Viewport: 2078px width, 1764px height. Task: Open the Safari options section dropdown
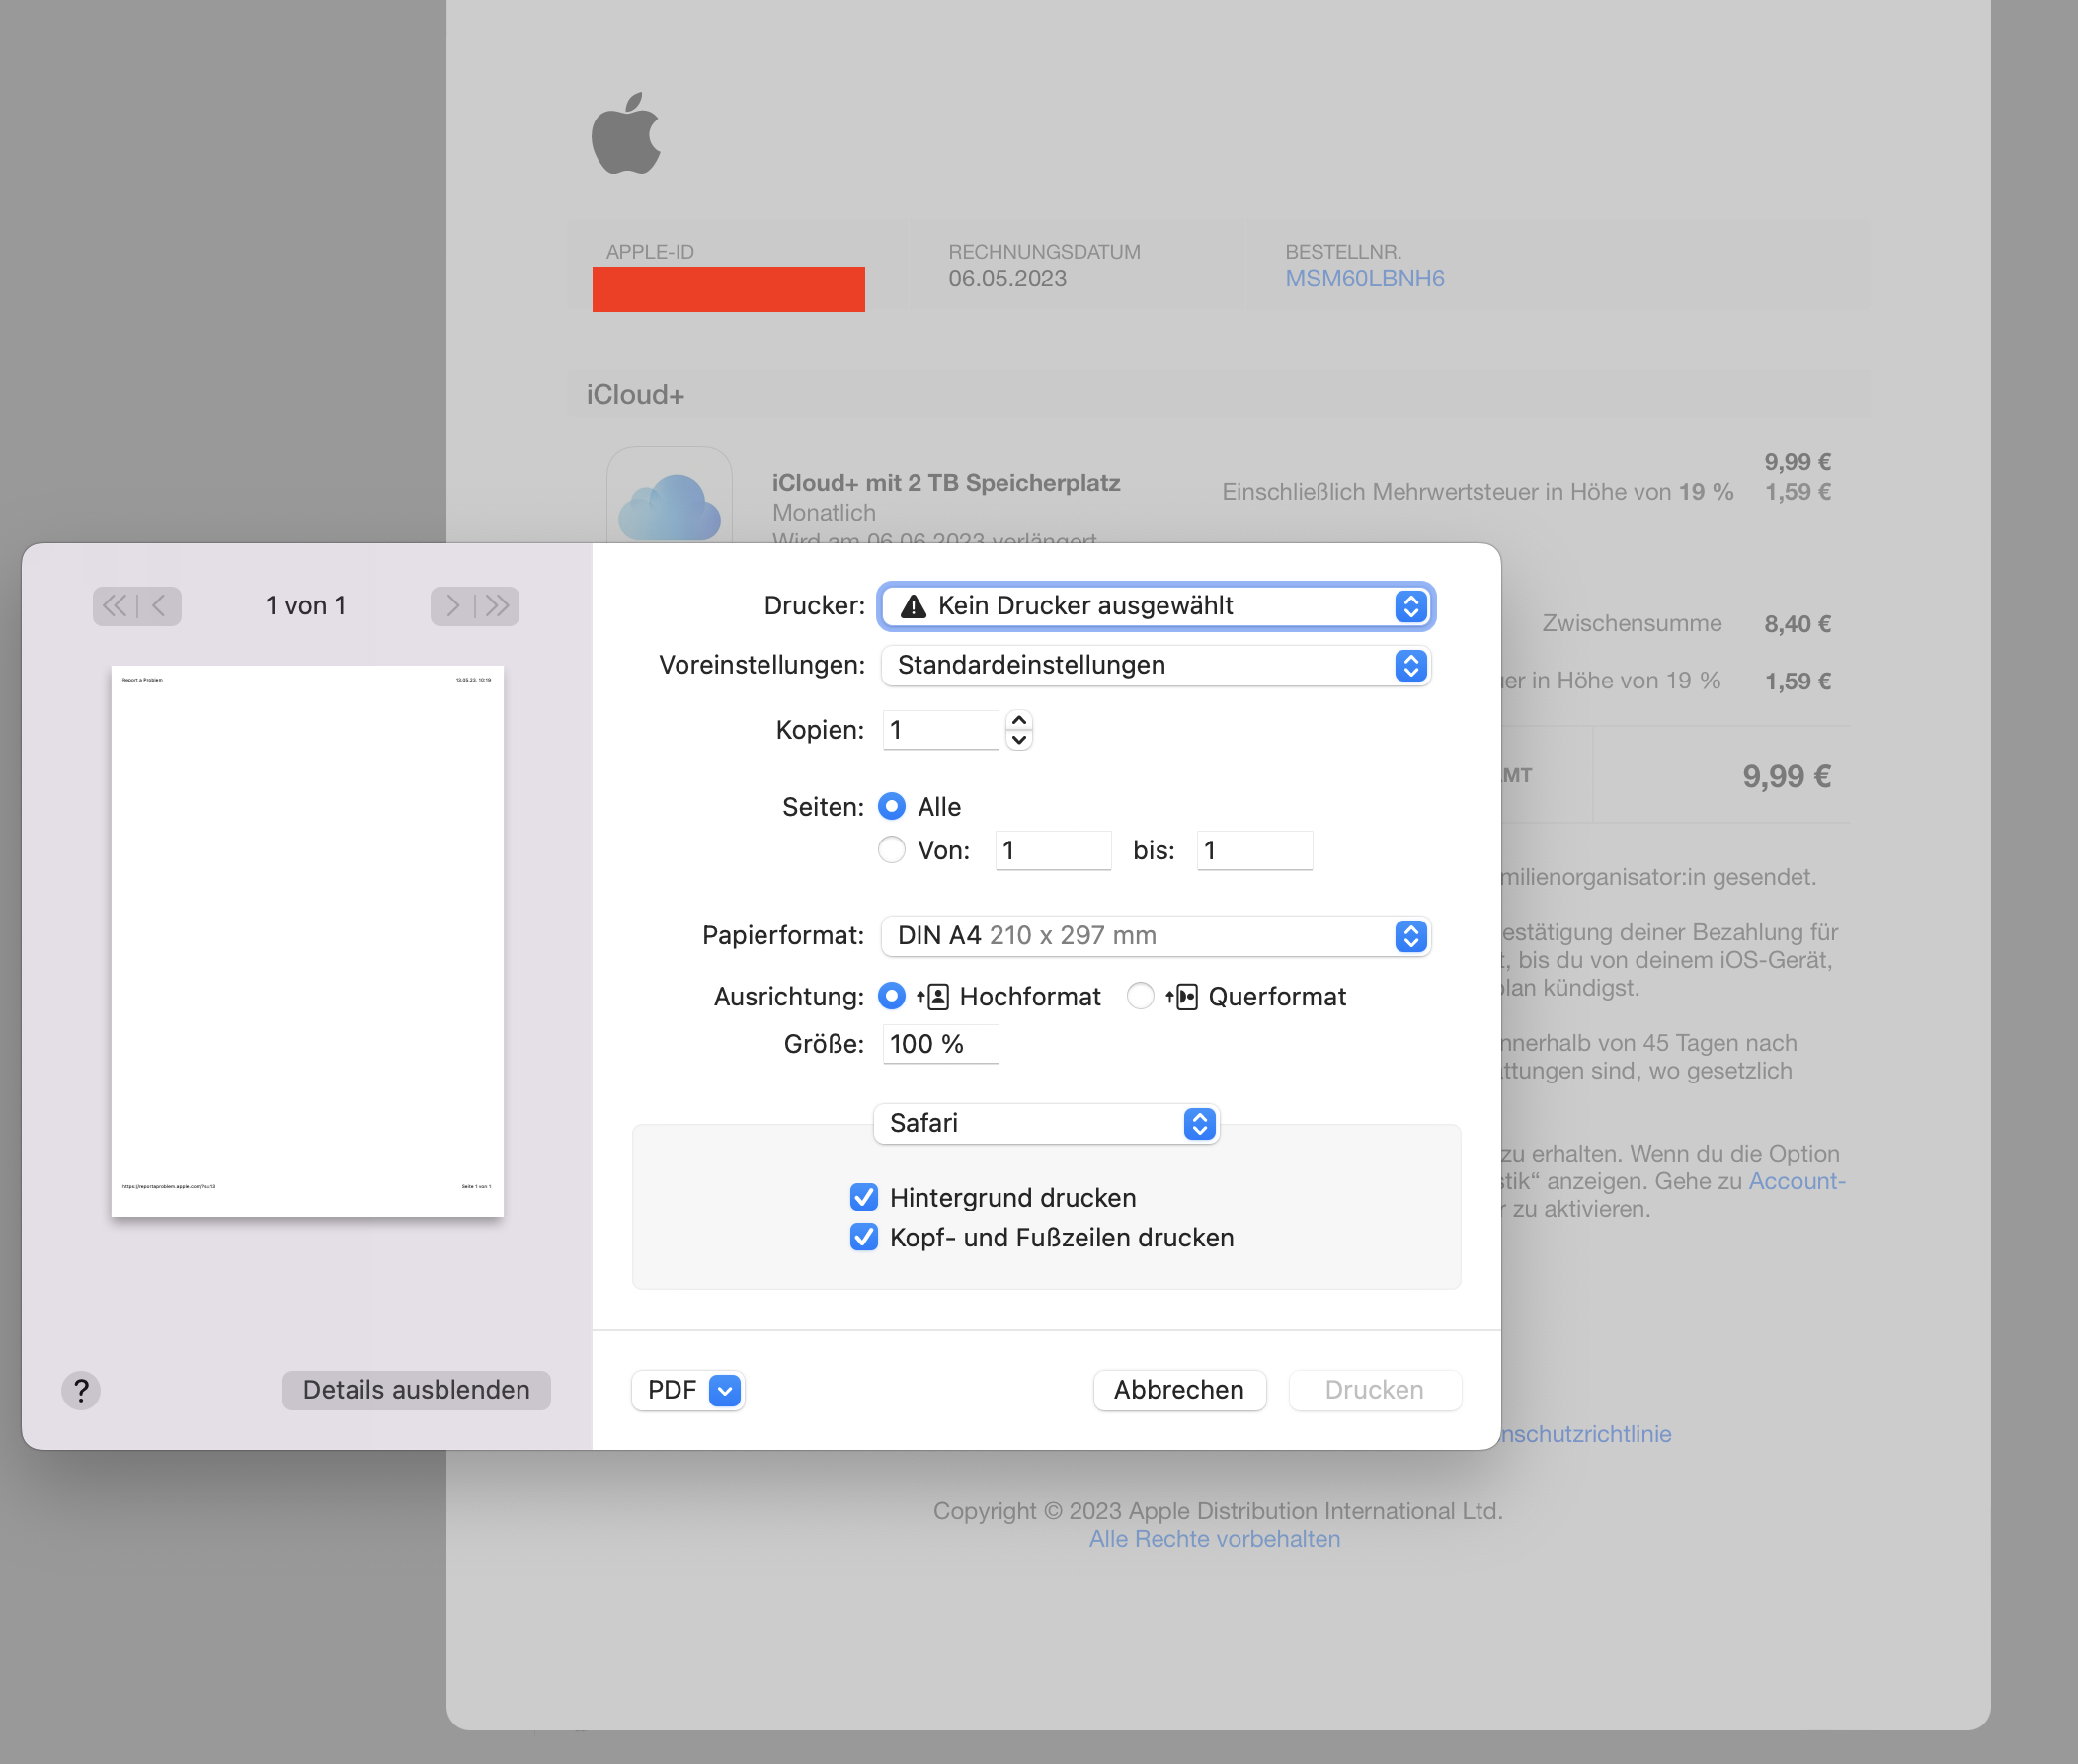[x=1046, y=1123]
